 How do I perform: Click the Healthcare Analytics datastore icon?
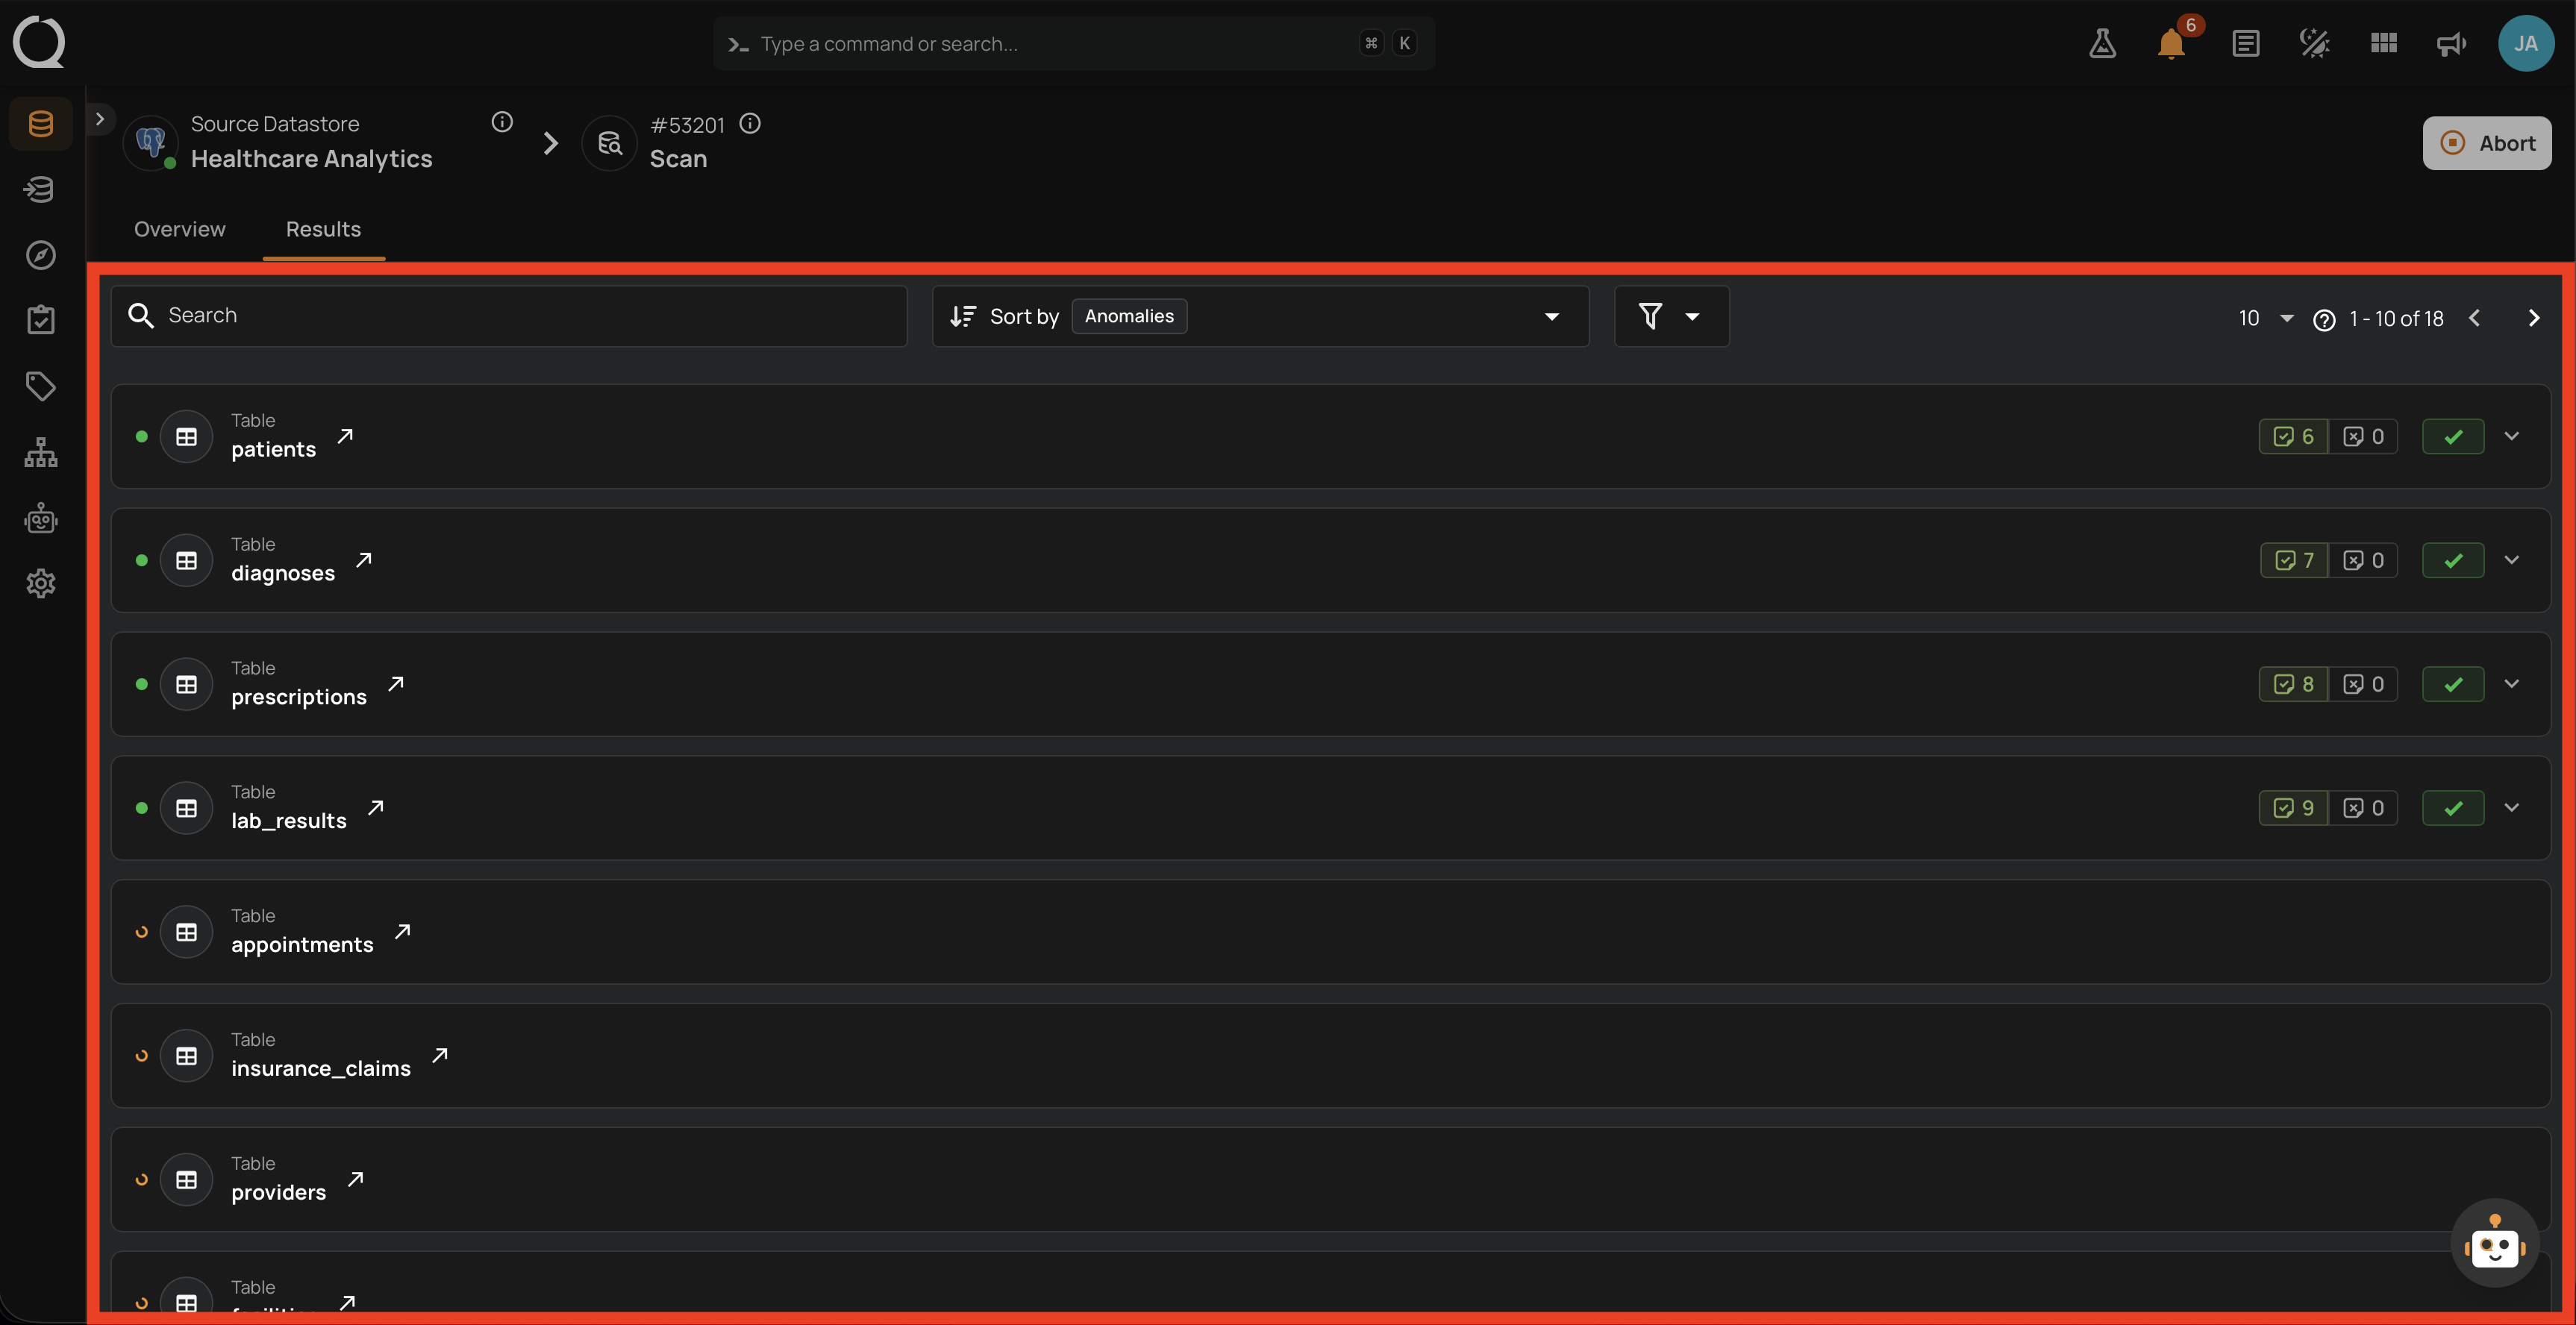click(x=151, y=142)
